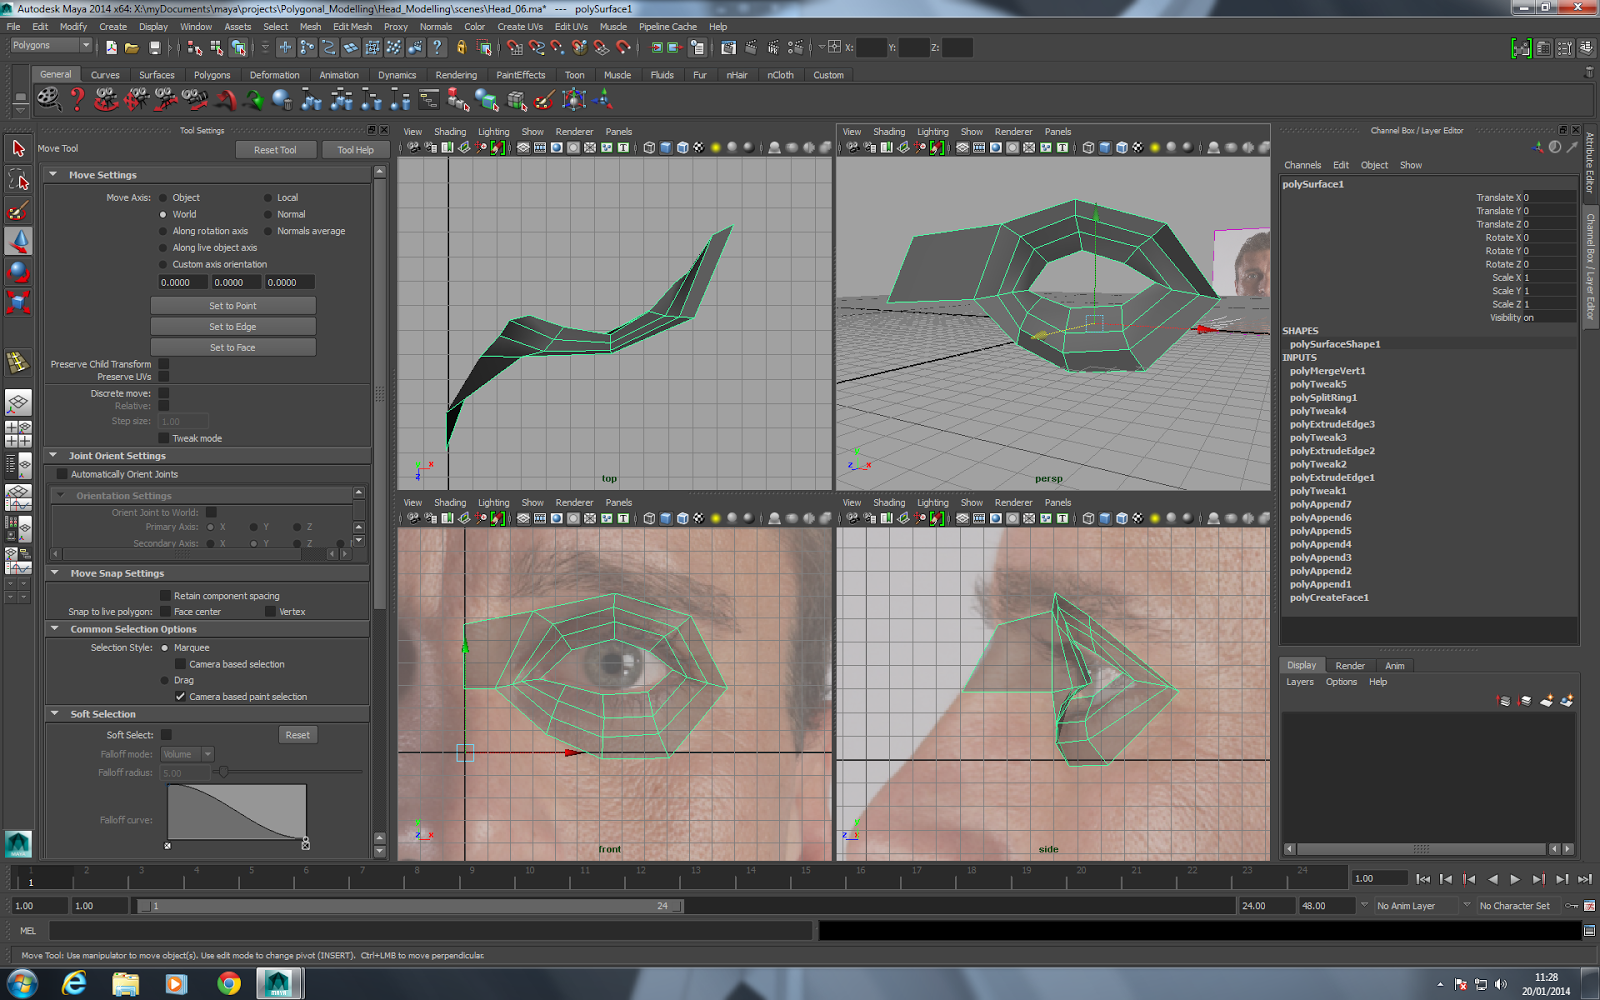
Task: Open the Edit Mesh menu
Action: coord(352,27)
